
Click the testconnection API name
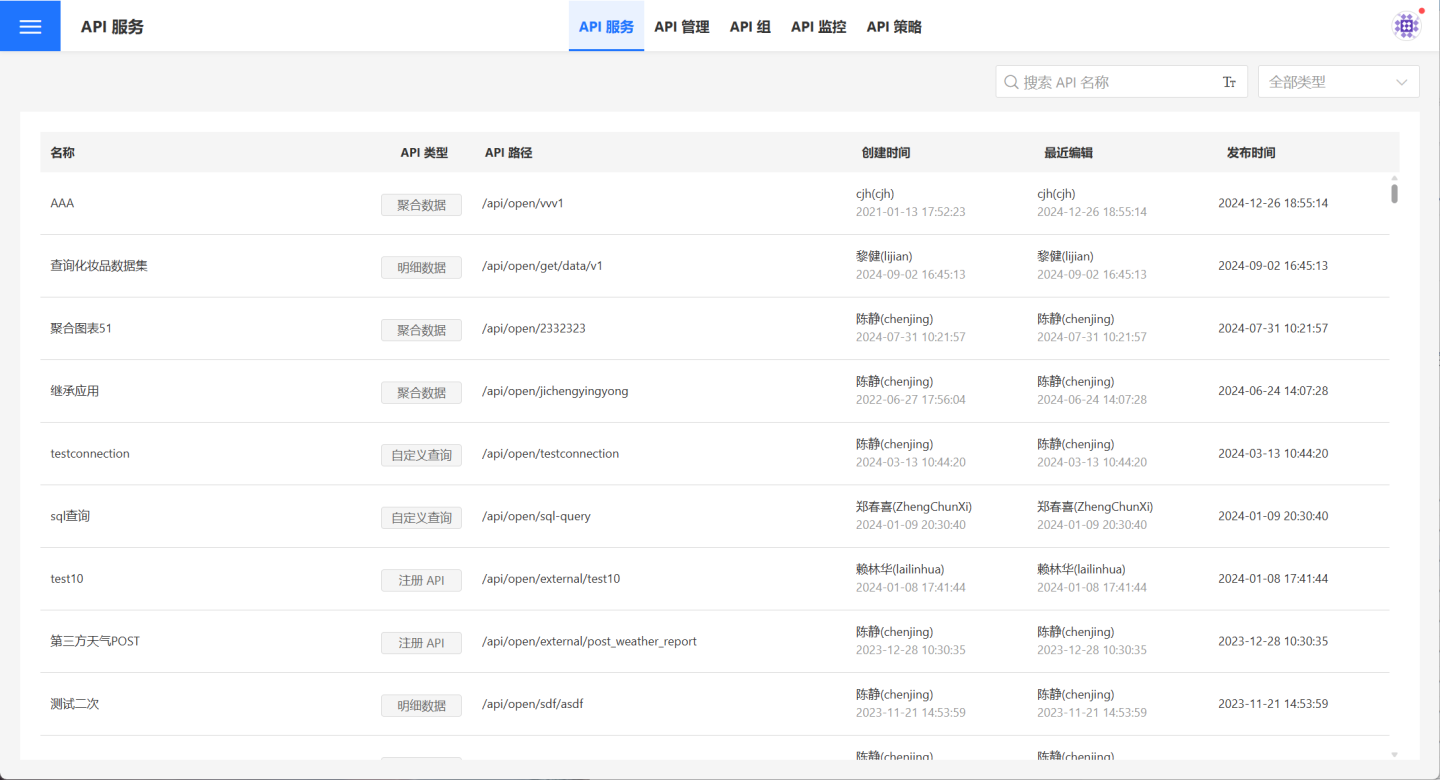[x=90, y=454]
